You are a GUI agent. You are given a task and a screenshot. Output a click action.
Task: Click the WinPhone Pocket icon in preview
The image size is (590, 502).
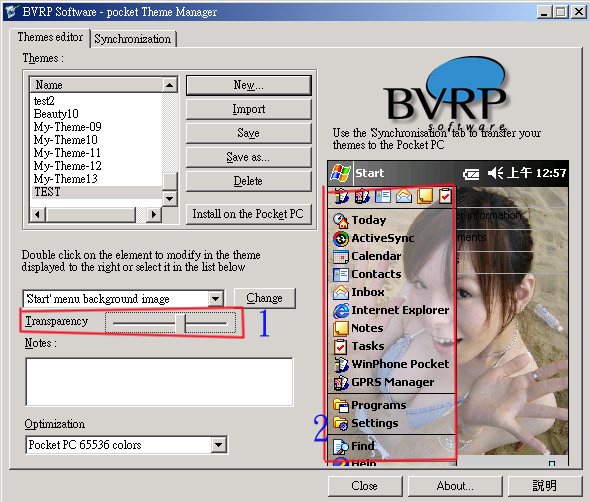coord(341,364)
